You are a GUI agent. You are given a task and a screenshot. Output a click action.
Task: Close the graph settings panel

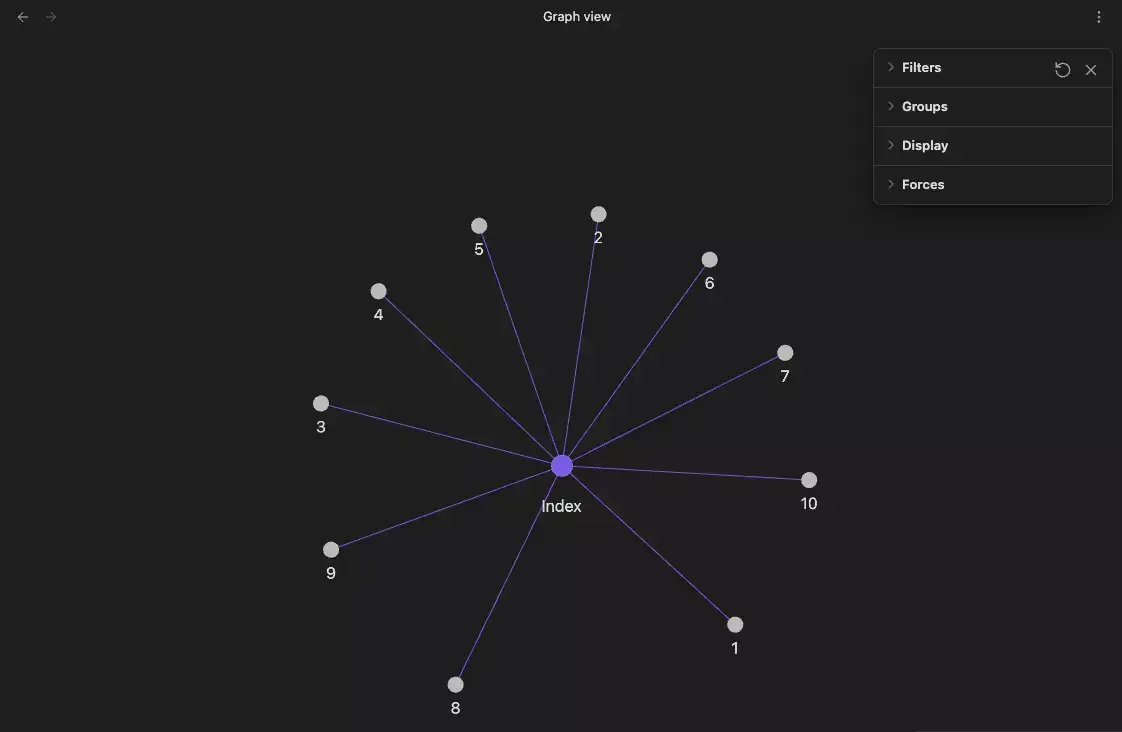point(1091,69)
